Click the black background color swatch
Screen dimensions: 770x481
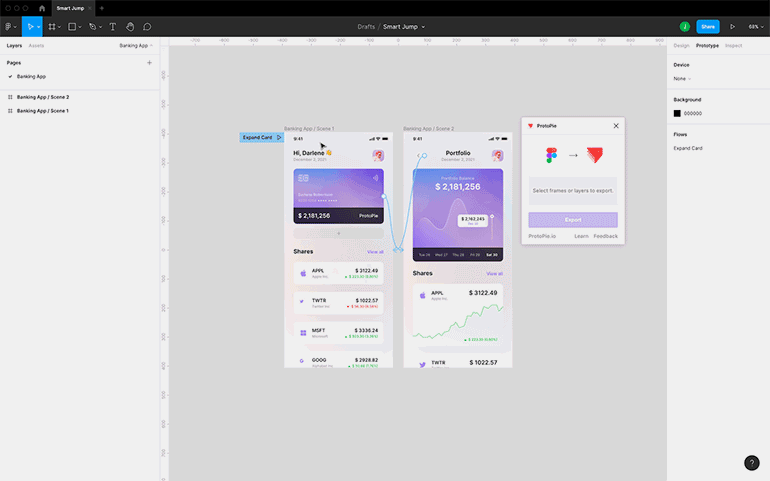[677, 113]
